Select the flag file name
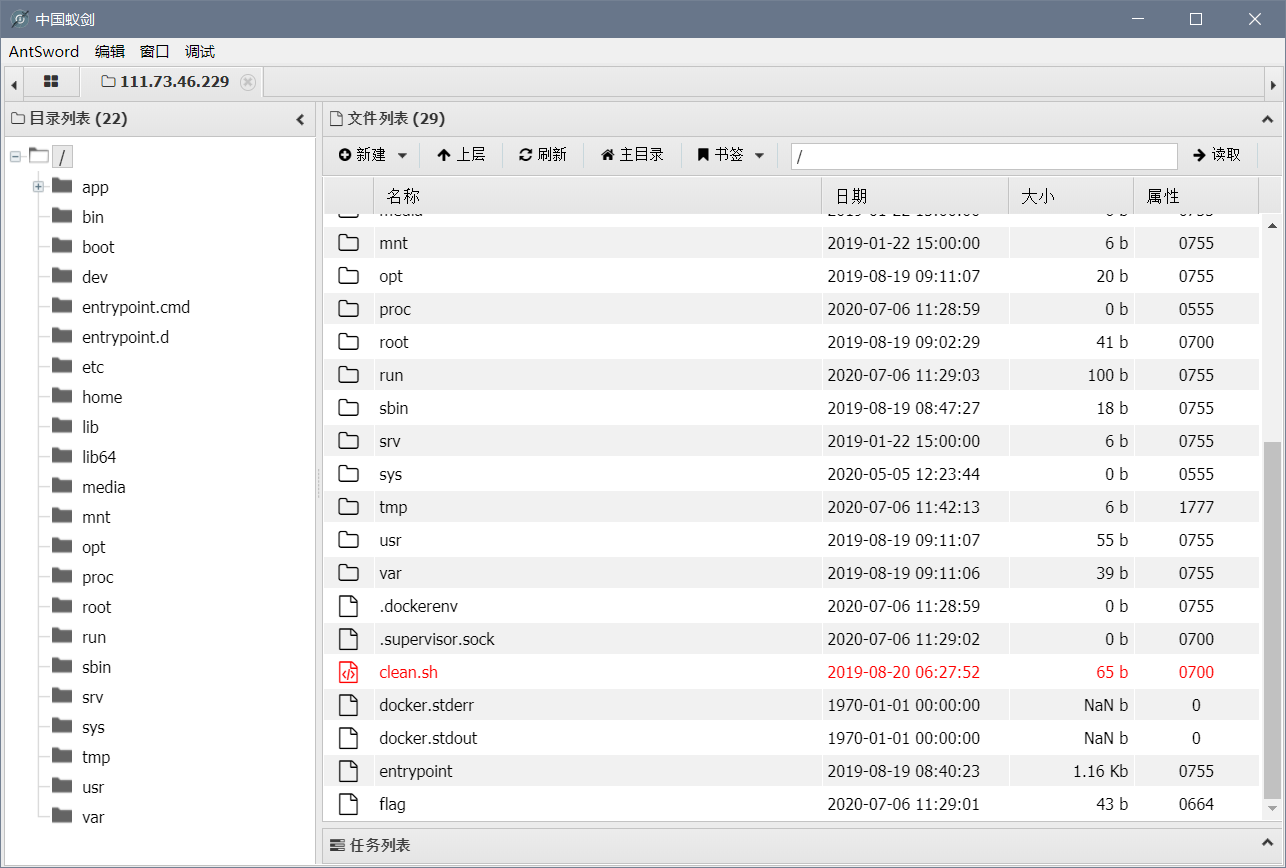Viewport: 1286px width, 868px height. [x=392, y=804]
